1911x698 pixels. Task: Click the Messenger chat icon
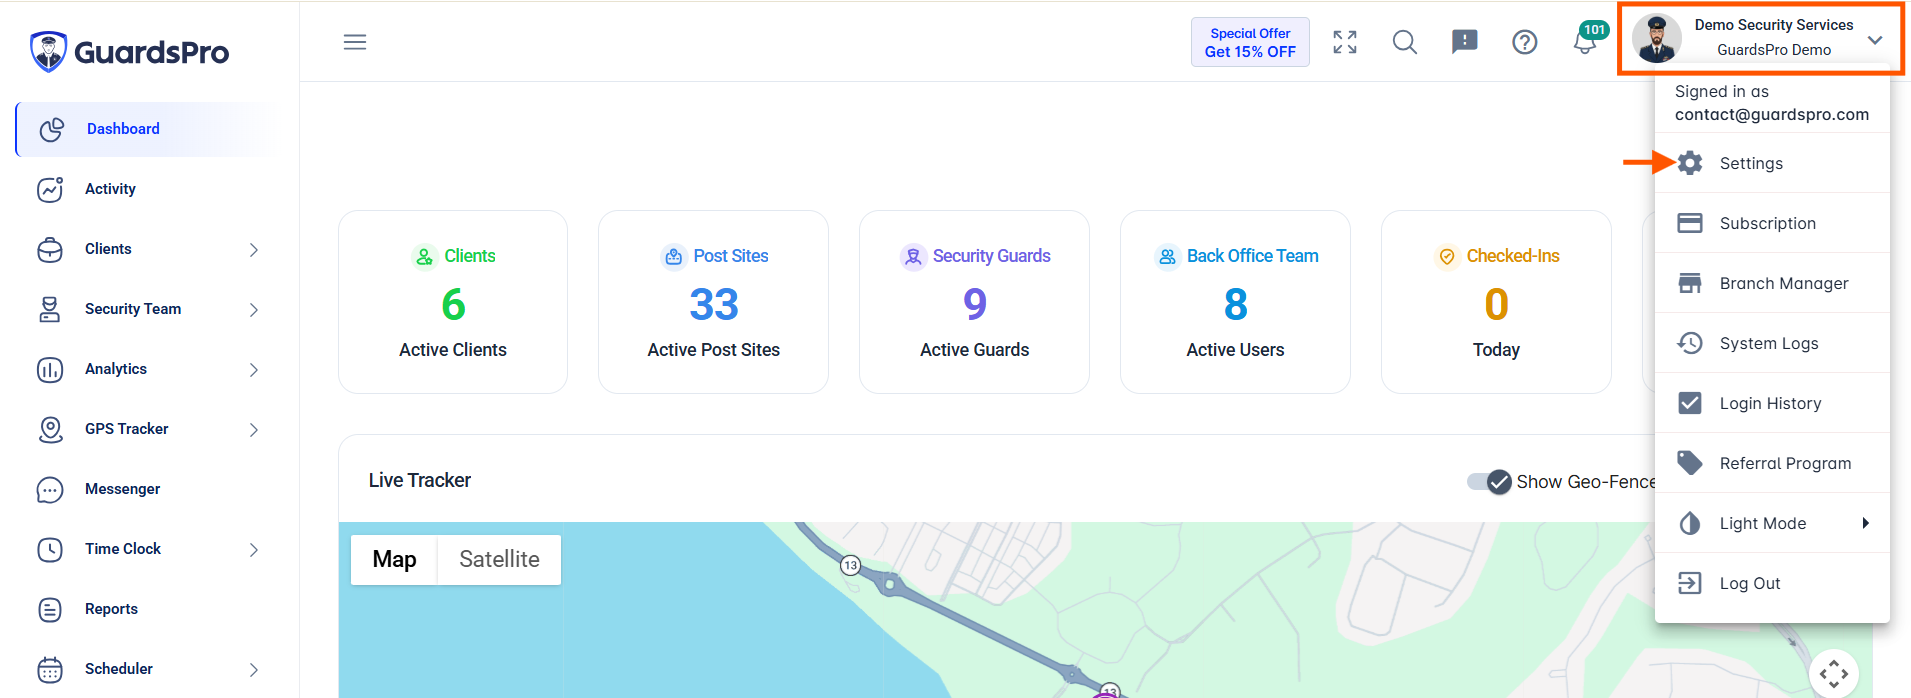point(50,489)
